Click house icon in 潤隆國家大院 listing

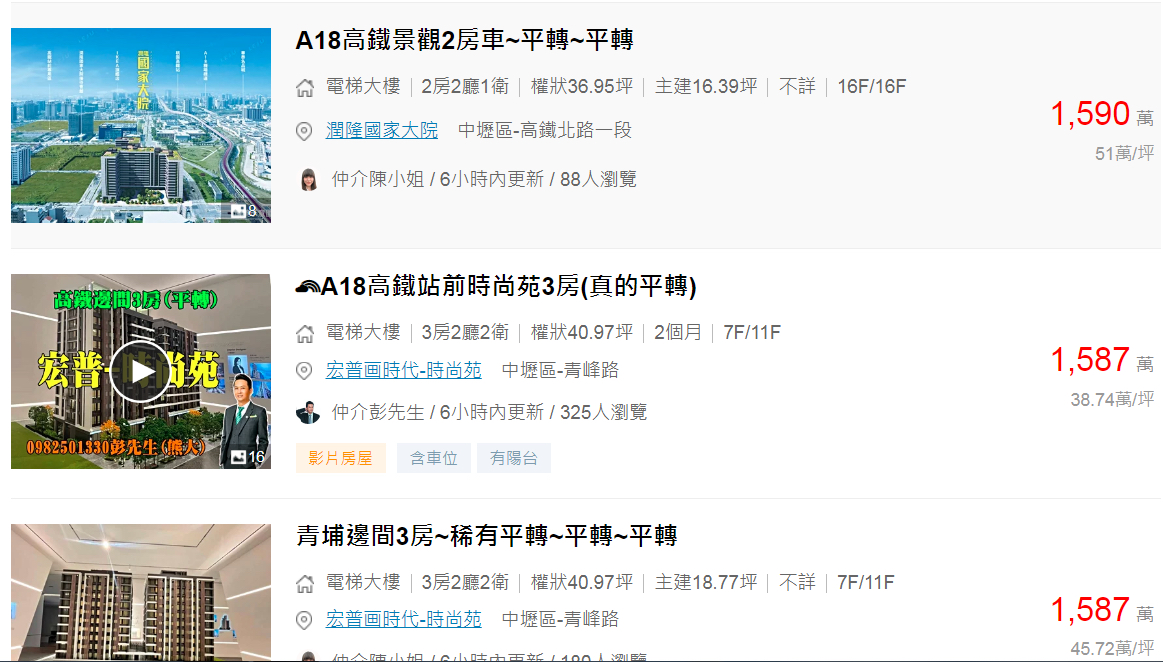coord(305,88)
